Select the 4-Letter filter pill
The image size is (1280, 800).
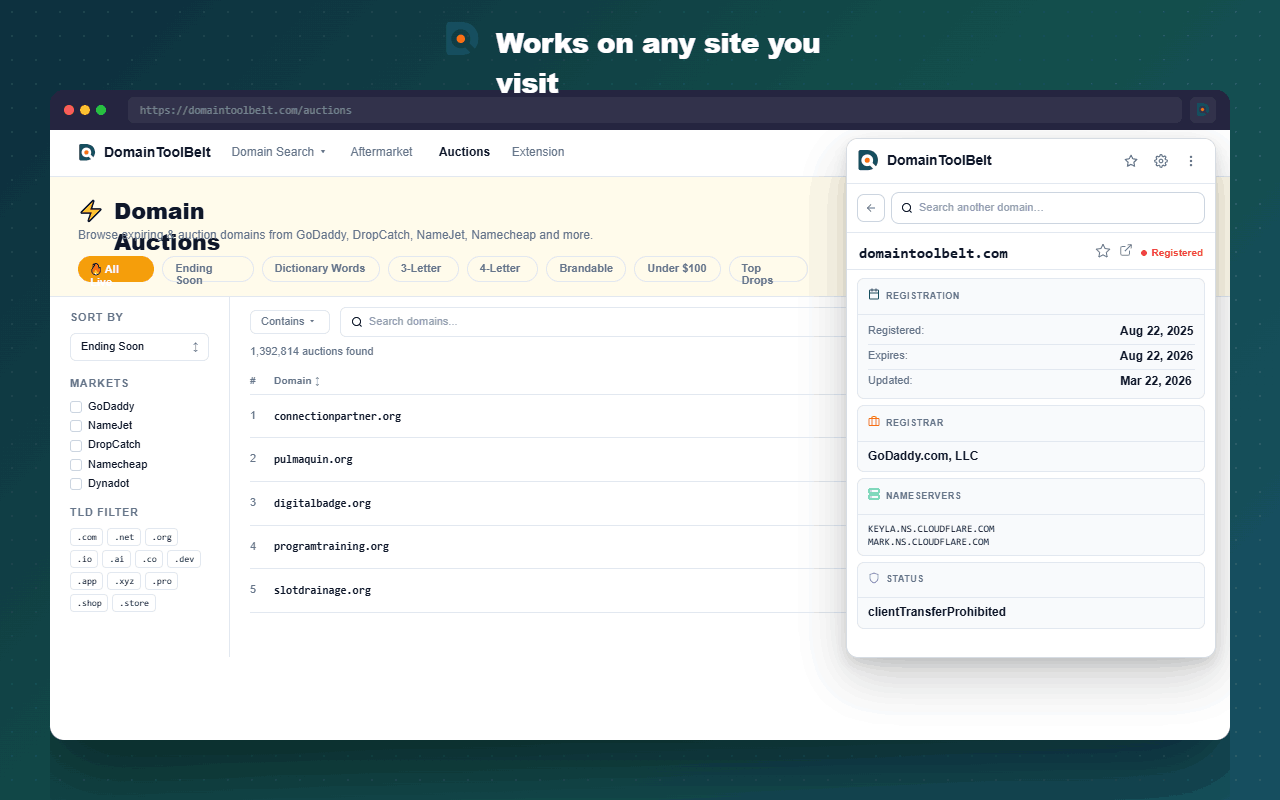[501, 269]
